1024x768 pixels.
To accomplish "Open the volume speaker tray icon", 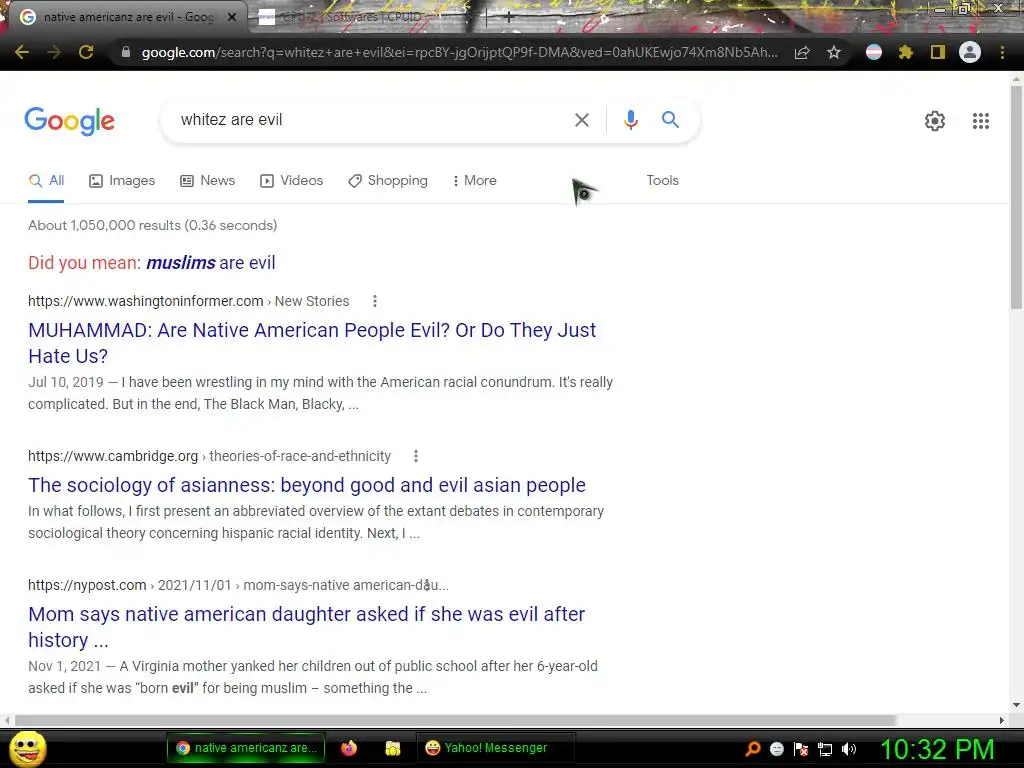I will point(849,749).
